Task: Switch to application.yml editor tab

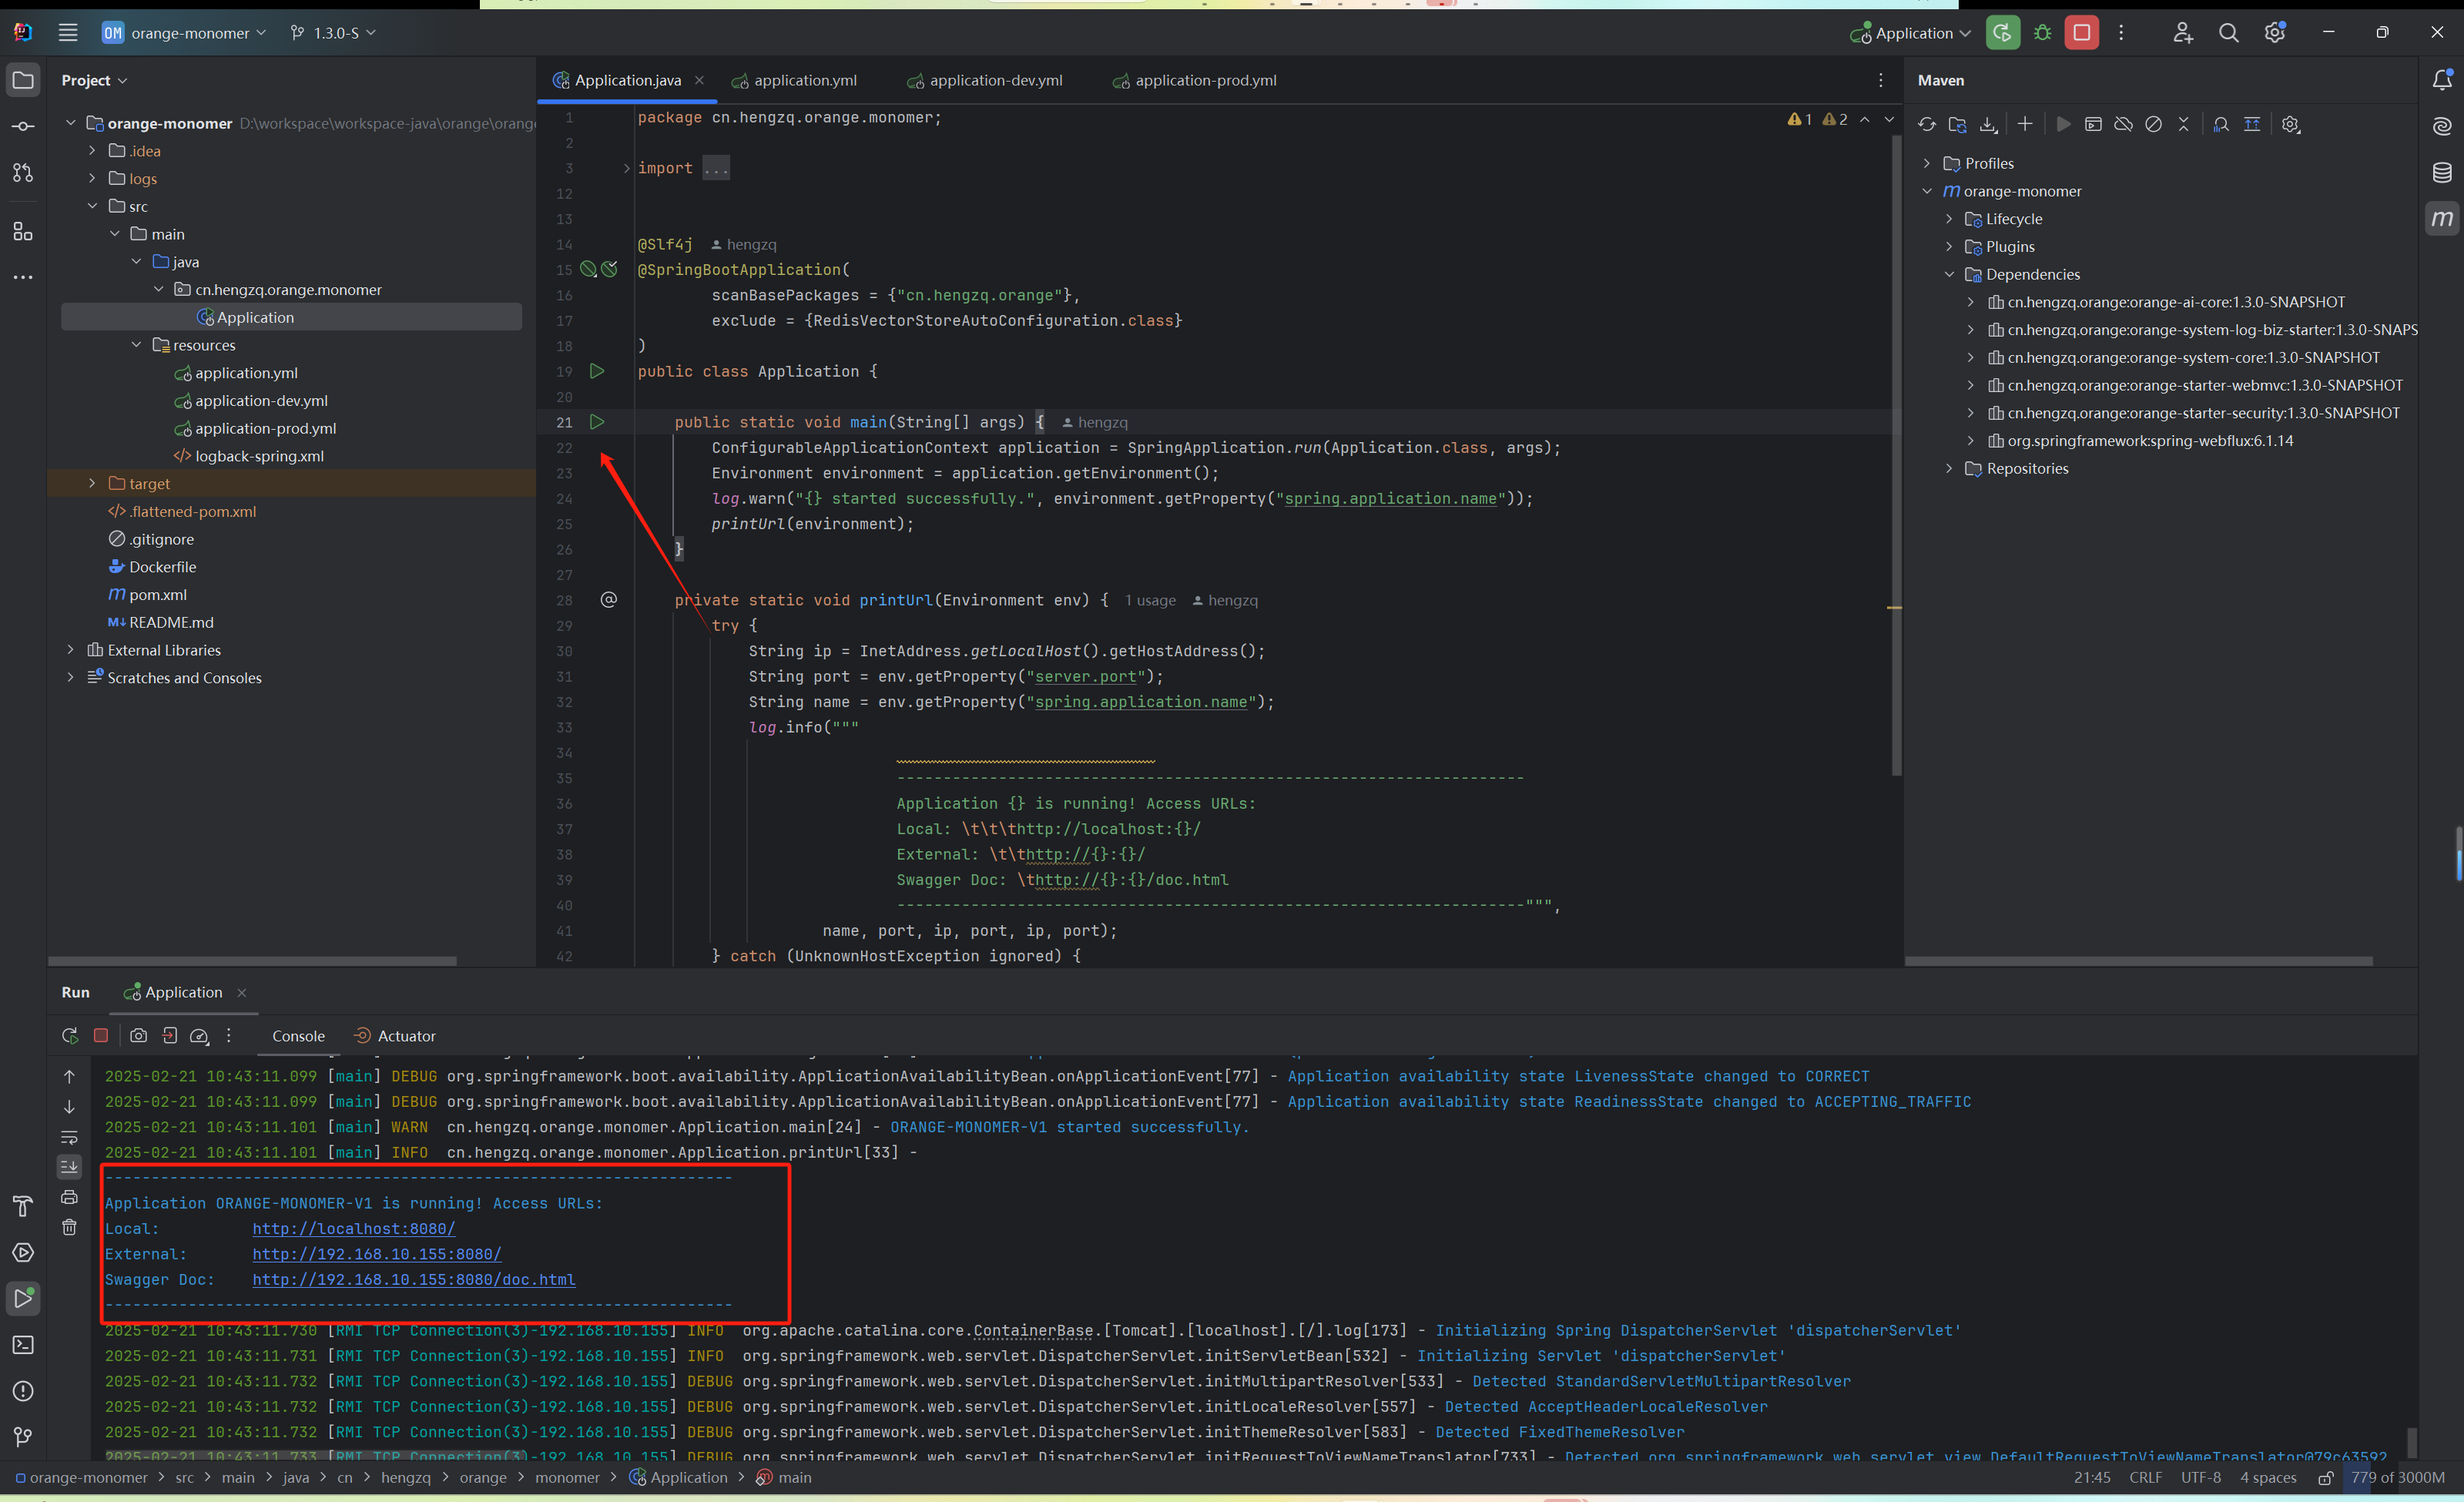Action: click(x=795, y=80)
